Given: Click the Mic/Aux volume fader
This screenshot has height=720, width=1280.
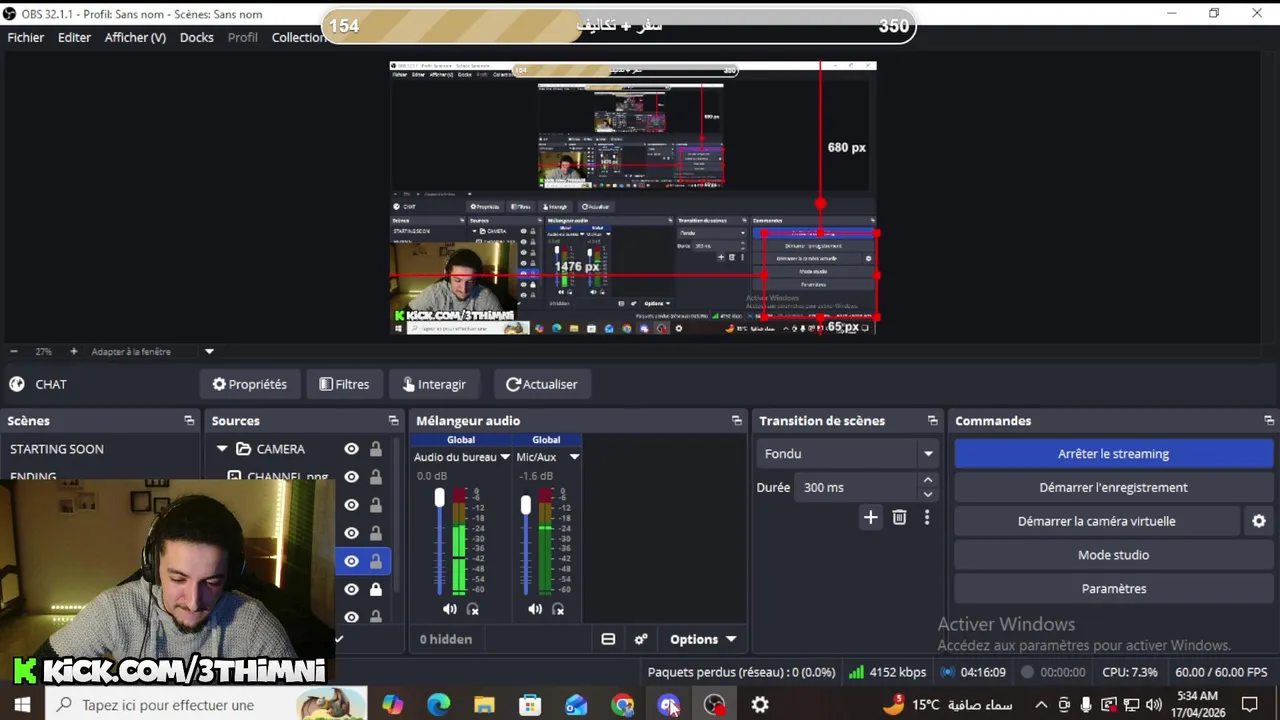Looking at the screenshot, I should (526, 506).
